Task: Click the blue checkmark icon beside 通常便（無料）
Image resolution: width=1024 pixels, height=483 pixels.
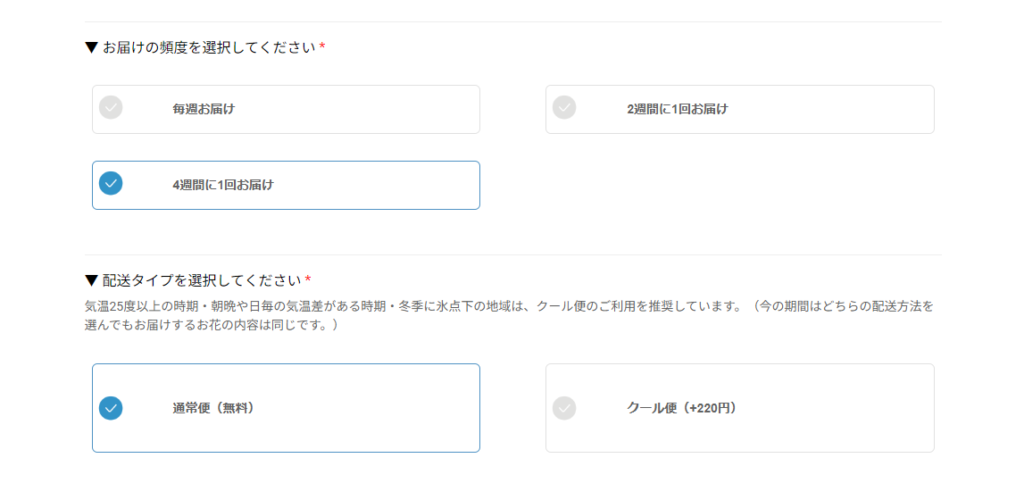Action: pyautogui.click(x=111, y=408)
